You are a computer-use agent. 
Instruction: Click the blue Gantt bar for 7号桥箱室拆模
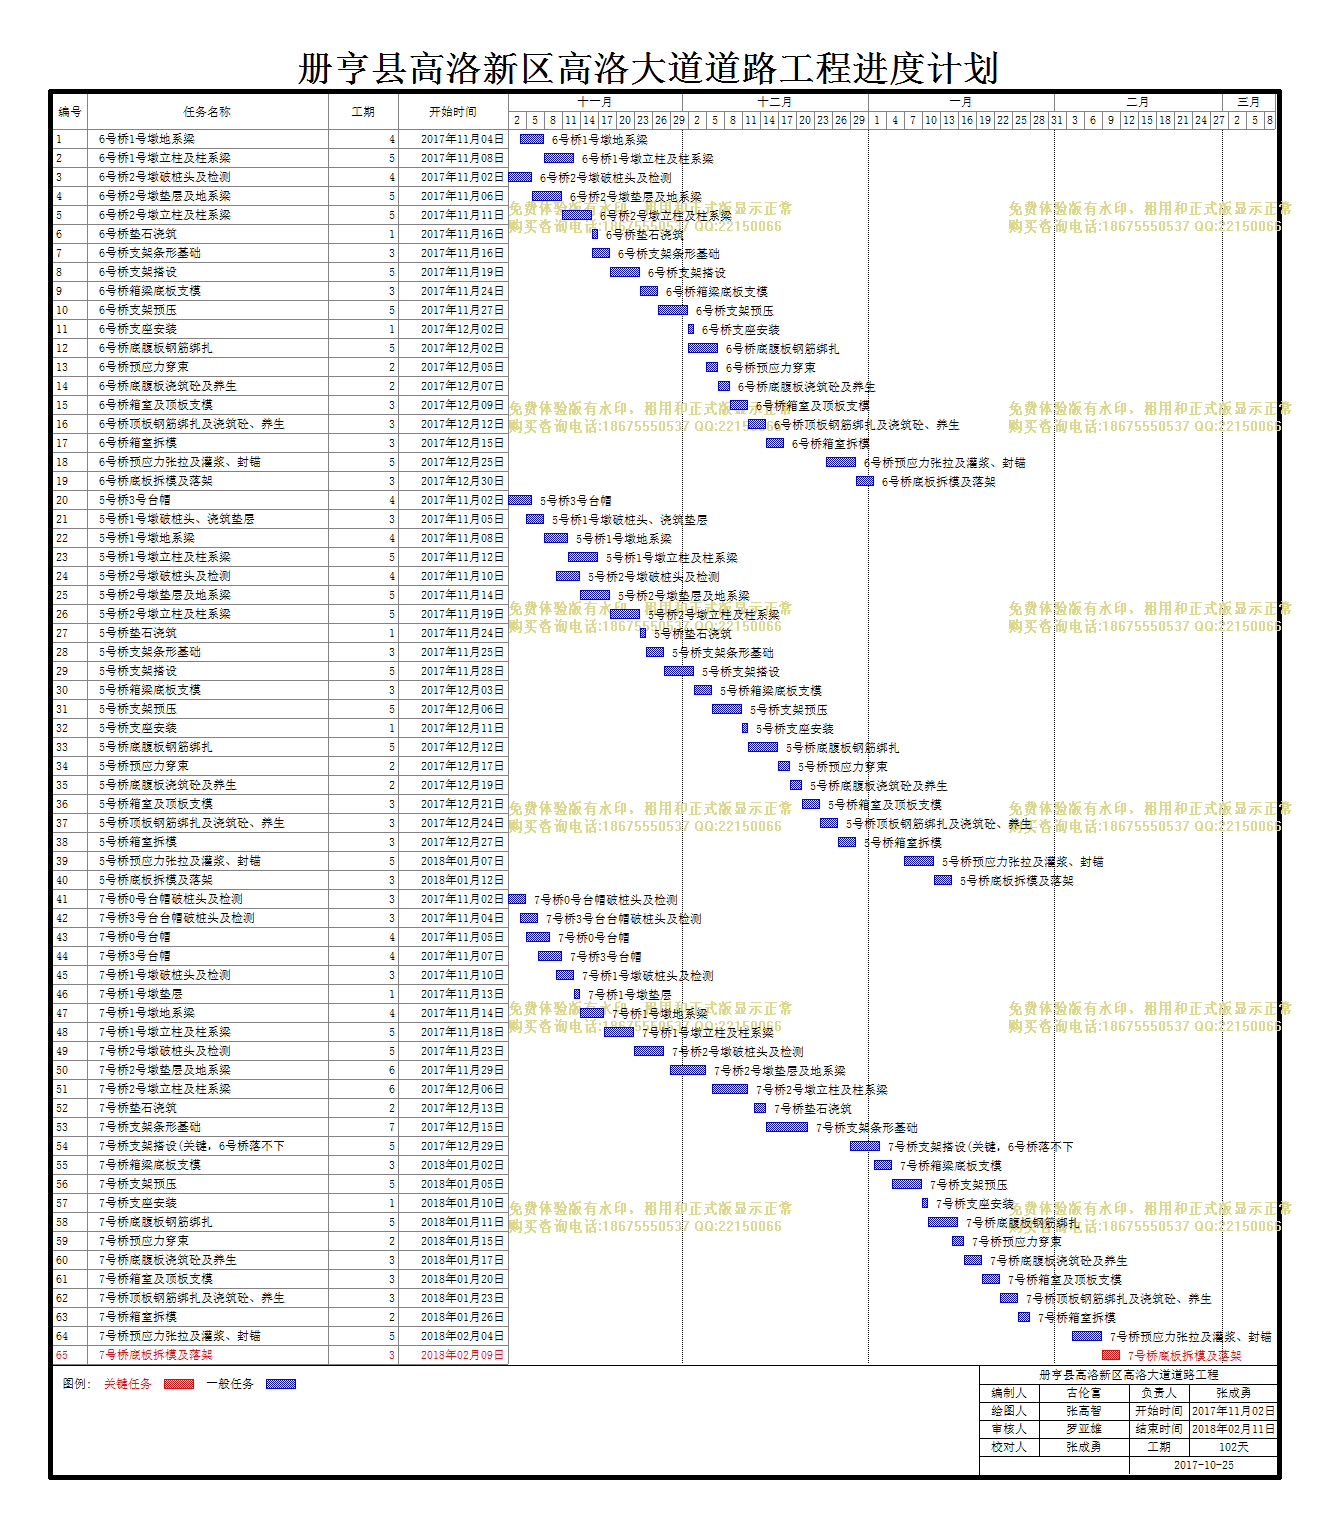[1024, 1317]
